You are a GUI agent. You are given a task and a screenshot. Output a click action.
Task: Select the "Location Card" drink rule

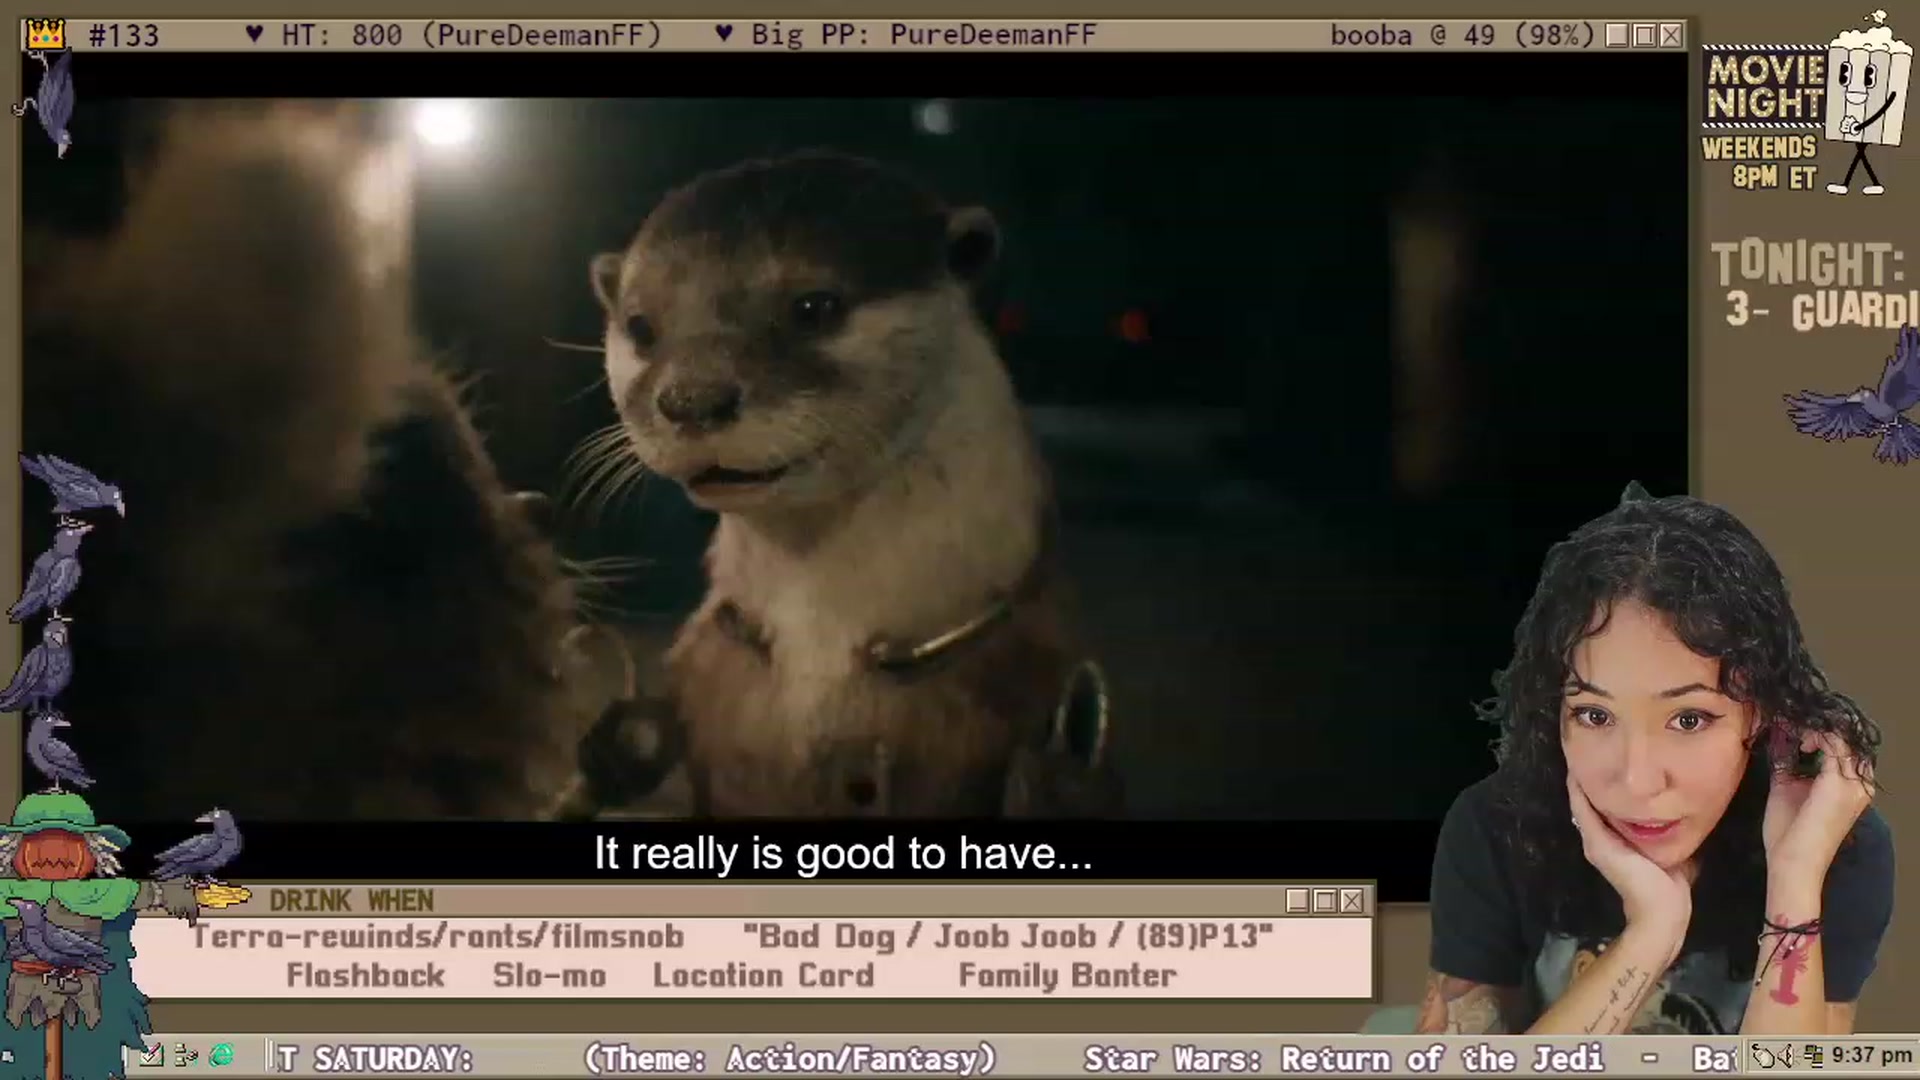[763, 976]
